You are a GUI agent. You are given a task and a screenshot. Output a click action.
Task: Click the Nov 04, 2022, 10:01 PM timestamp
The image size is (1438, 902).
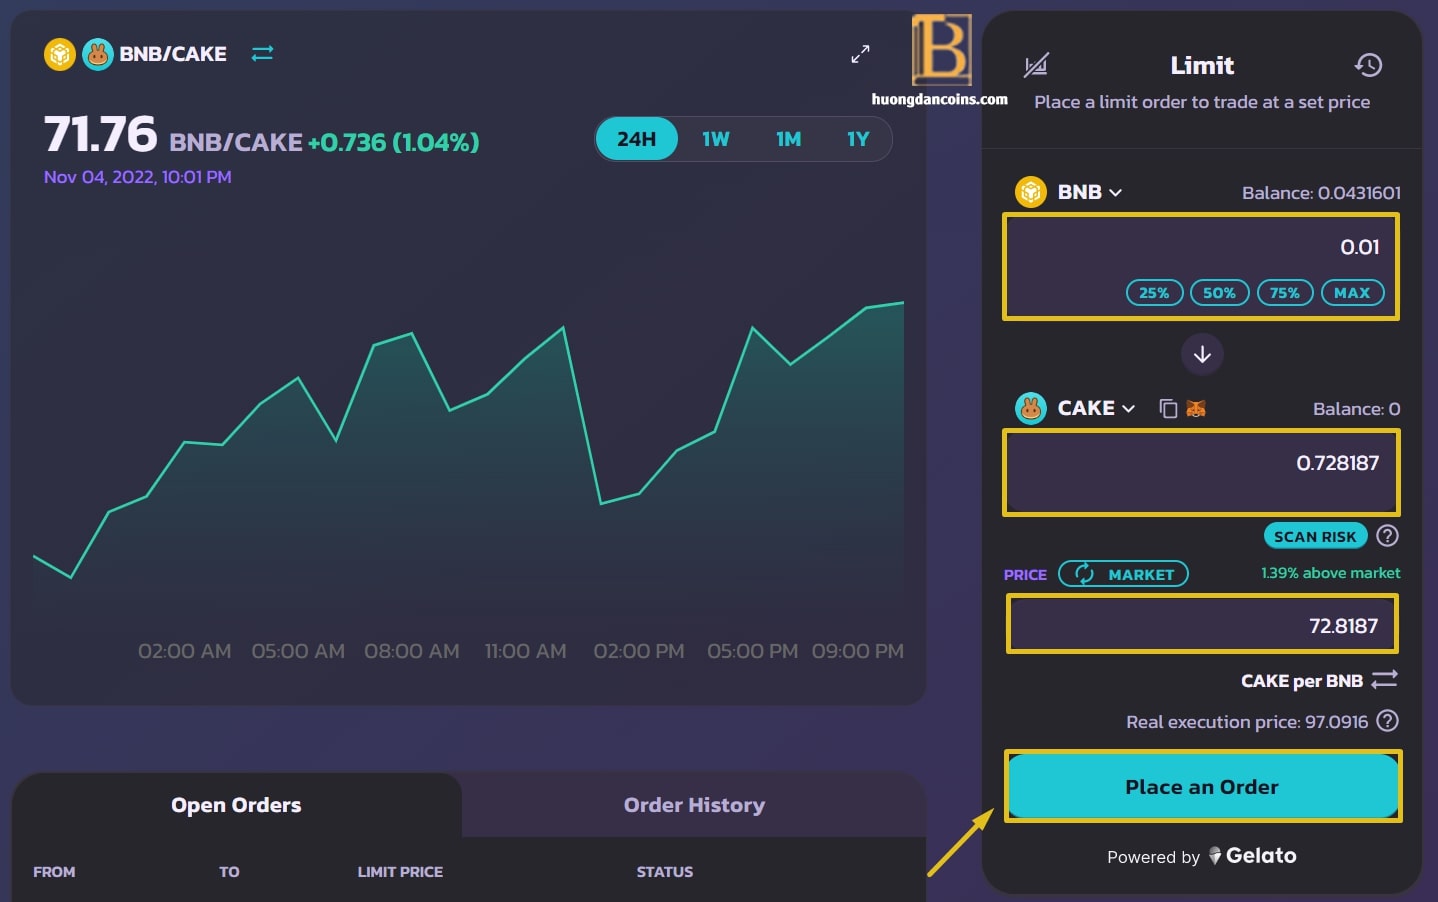[x=137, y=177]
